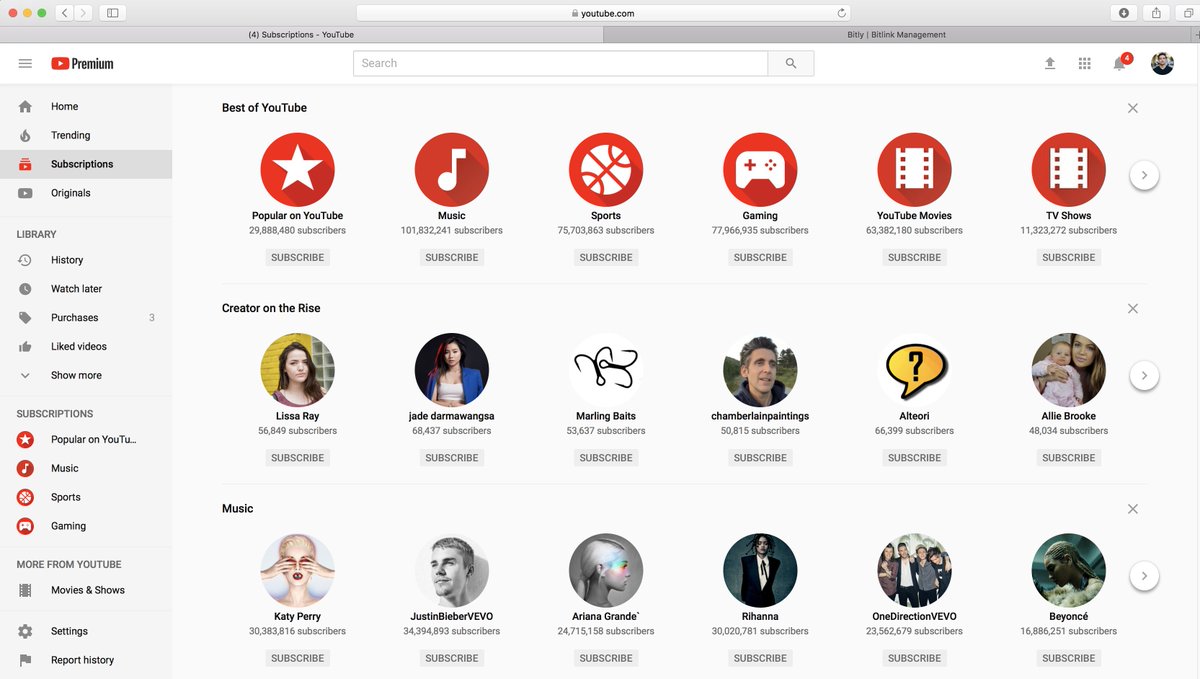Image resolution: width=1200 pixels, height=679 pixels.
Task: Open Watch later in the sidebar
Action: [x=86, y=289]
